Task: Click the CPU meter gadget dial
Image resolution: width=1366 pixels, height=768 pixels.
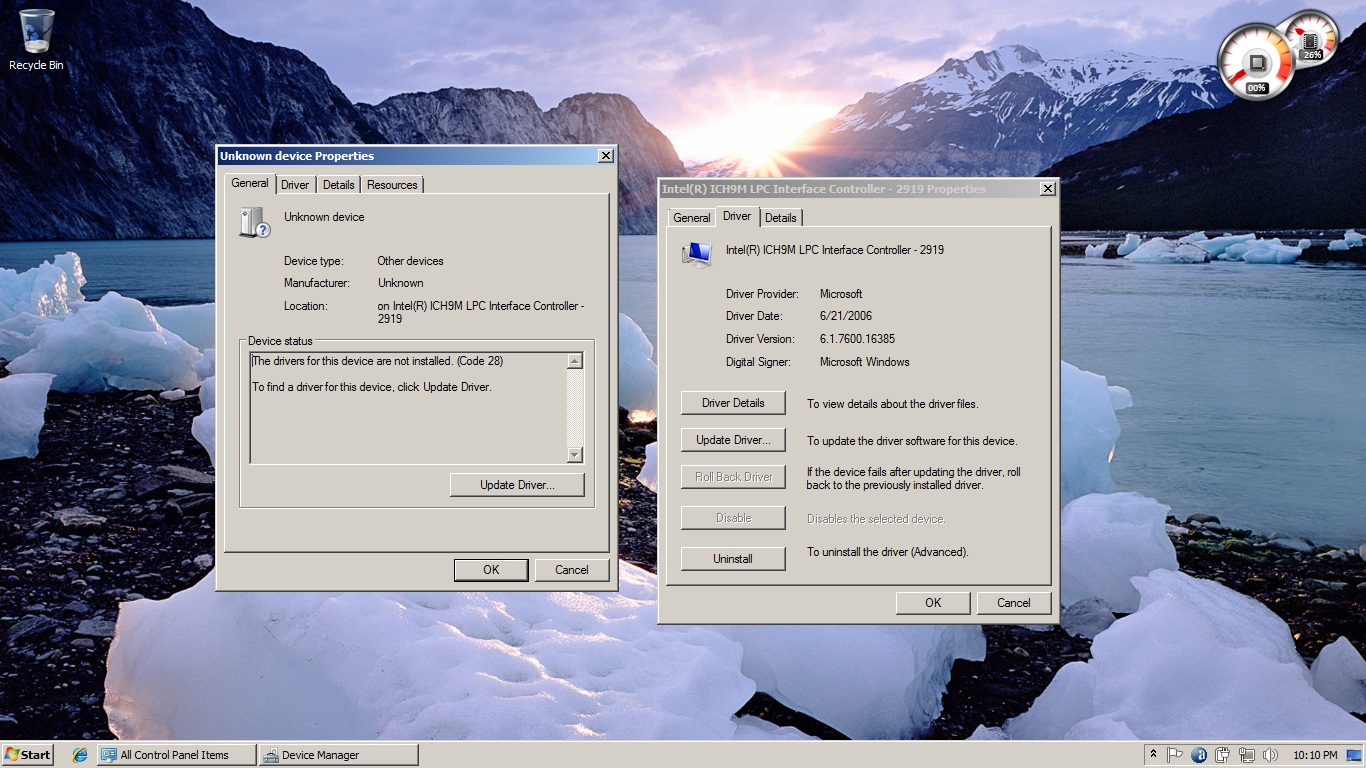Action: (x=1256, y=62)
